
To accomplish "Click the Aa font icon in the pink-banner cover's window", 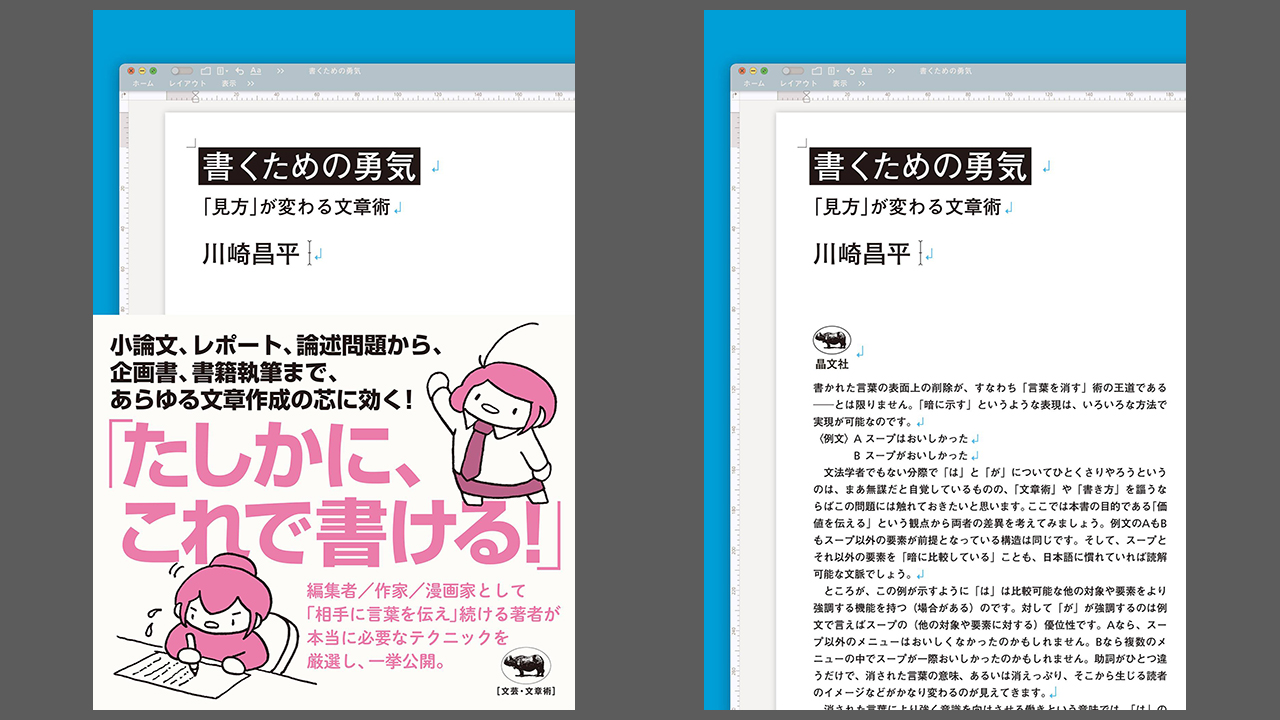I will point(256,71).
